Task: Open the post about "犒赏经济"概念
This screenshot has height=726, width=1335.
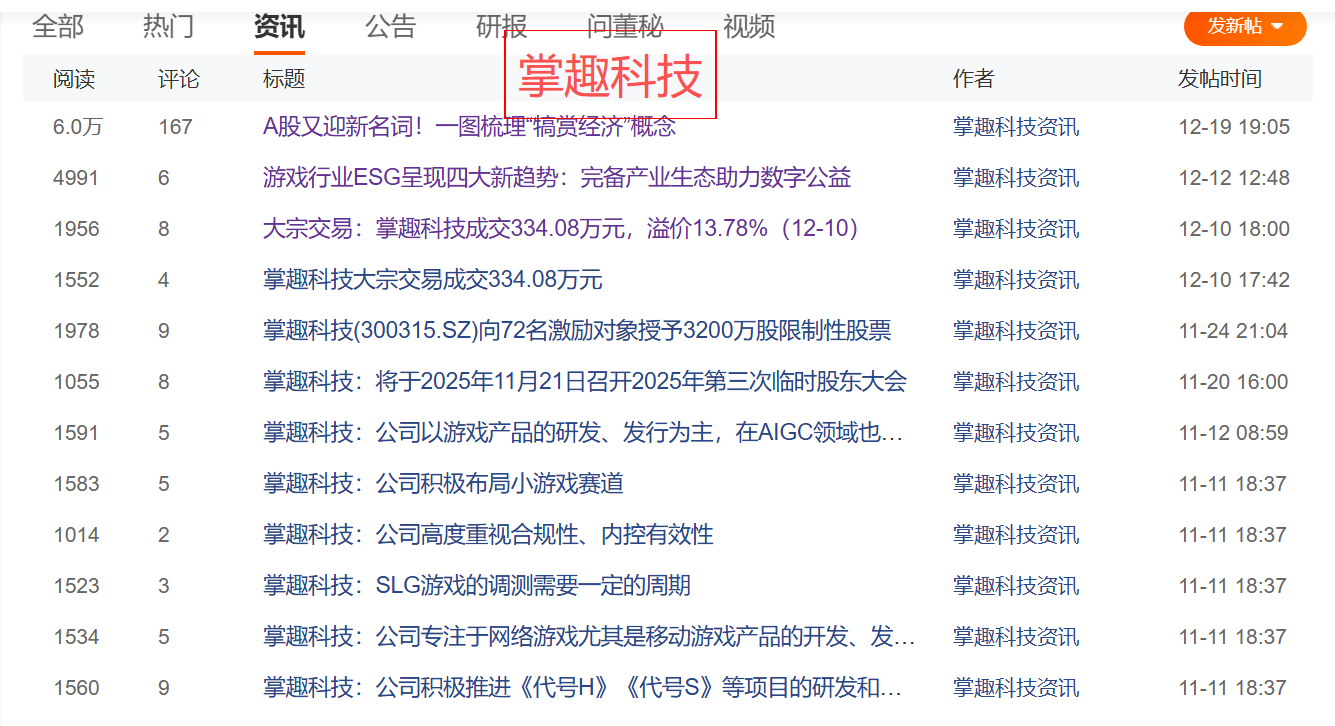Action: click(469, 127)
